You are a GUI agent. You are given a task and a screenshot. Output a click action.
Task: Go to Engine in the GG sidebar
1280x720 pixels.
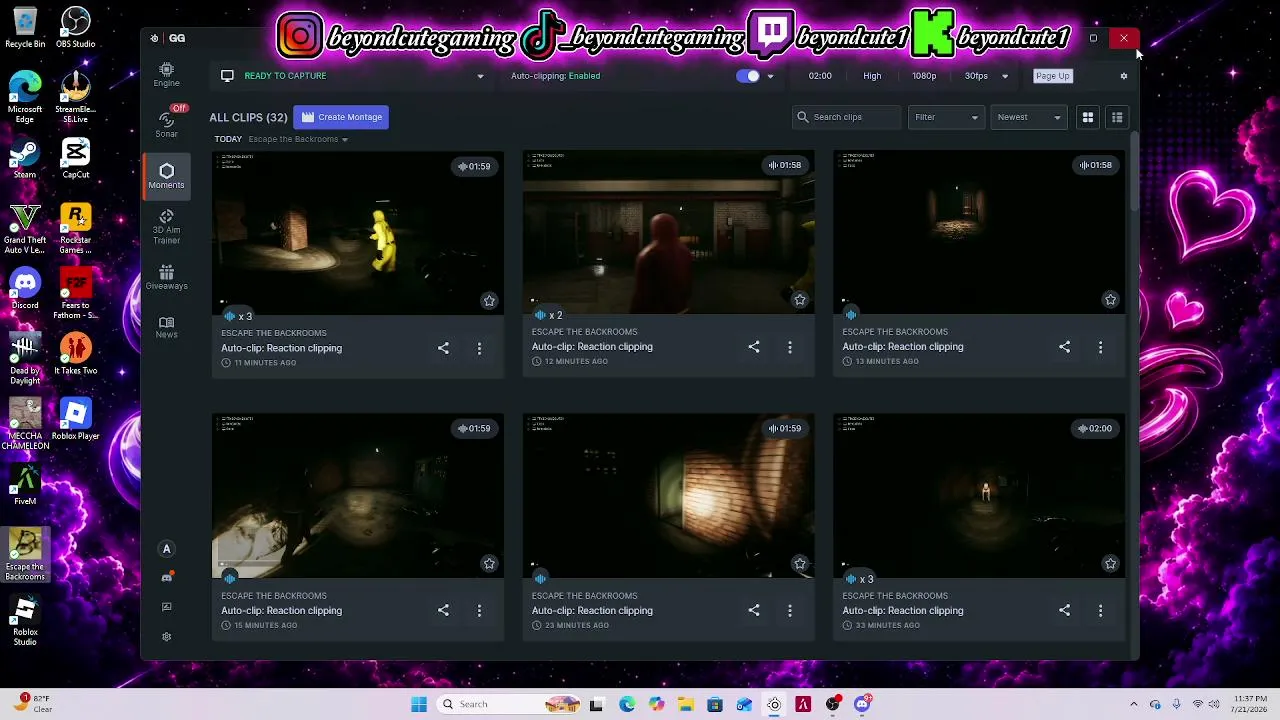(x=166, y=74)
